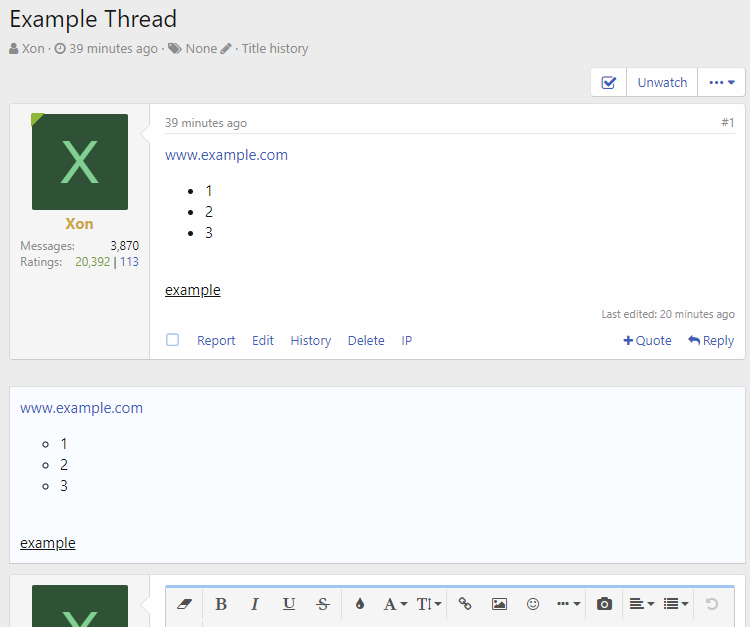Screen dimensions: 750x627
Task: Open the text alignment dropdown
Action: pos(641,604)
